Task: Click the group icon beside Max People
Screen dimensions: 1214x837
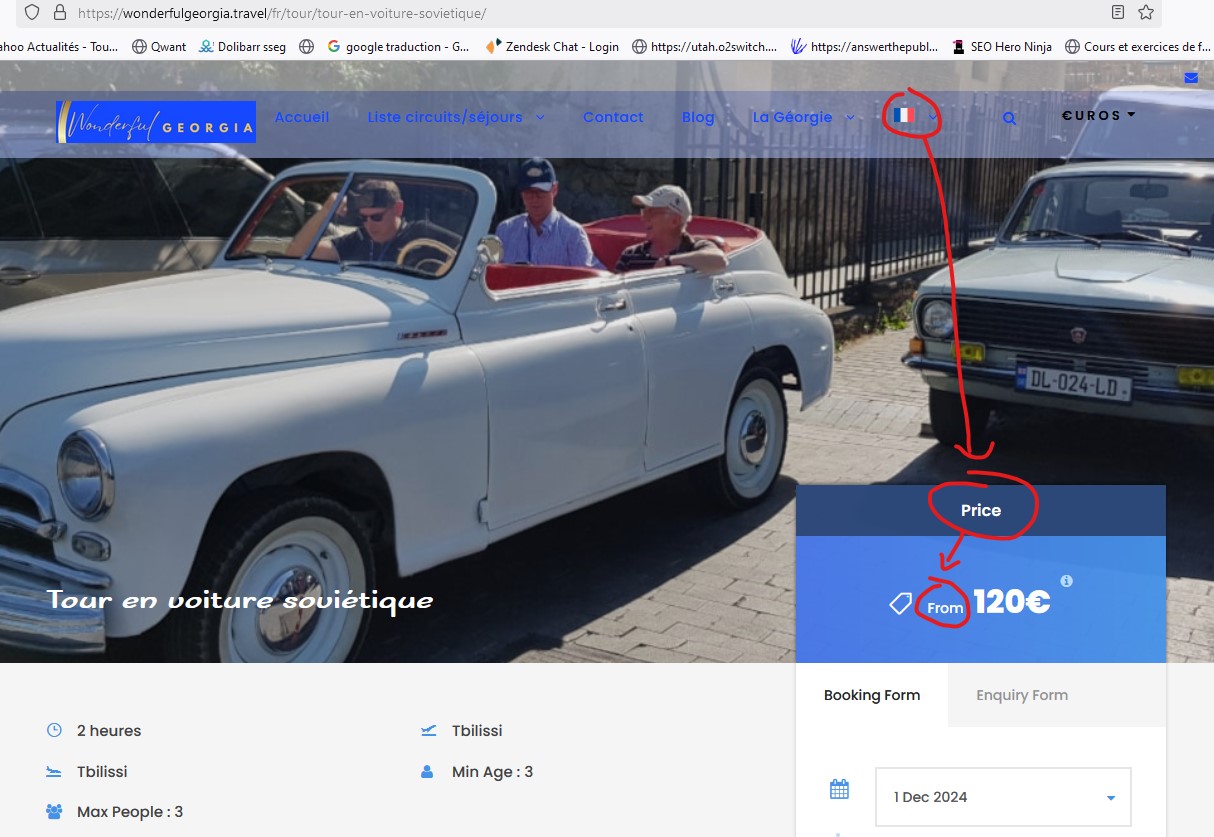Action: (54, 812)
